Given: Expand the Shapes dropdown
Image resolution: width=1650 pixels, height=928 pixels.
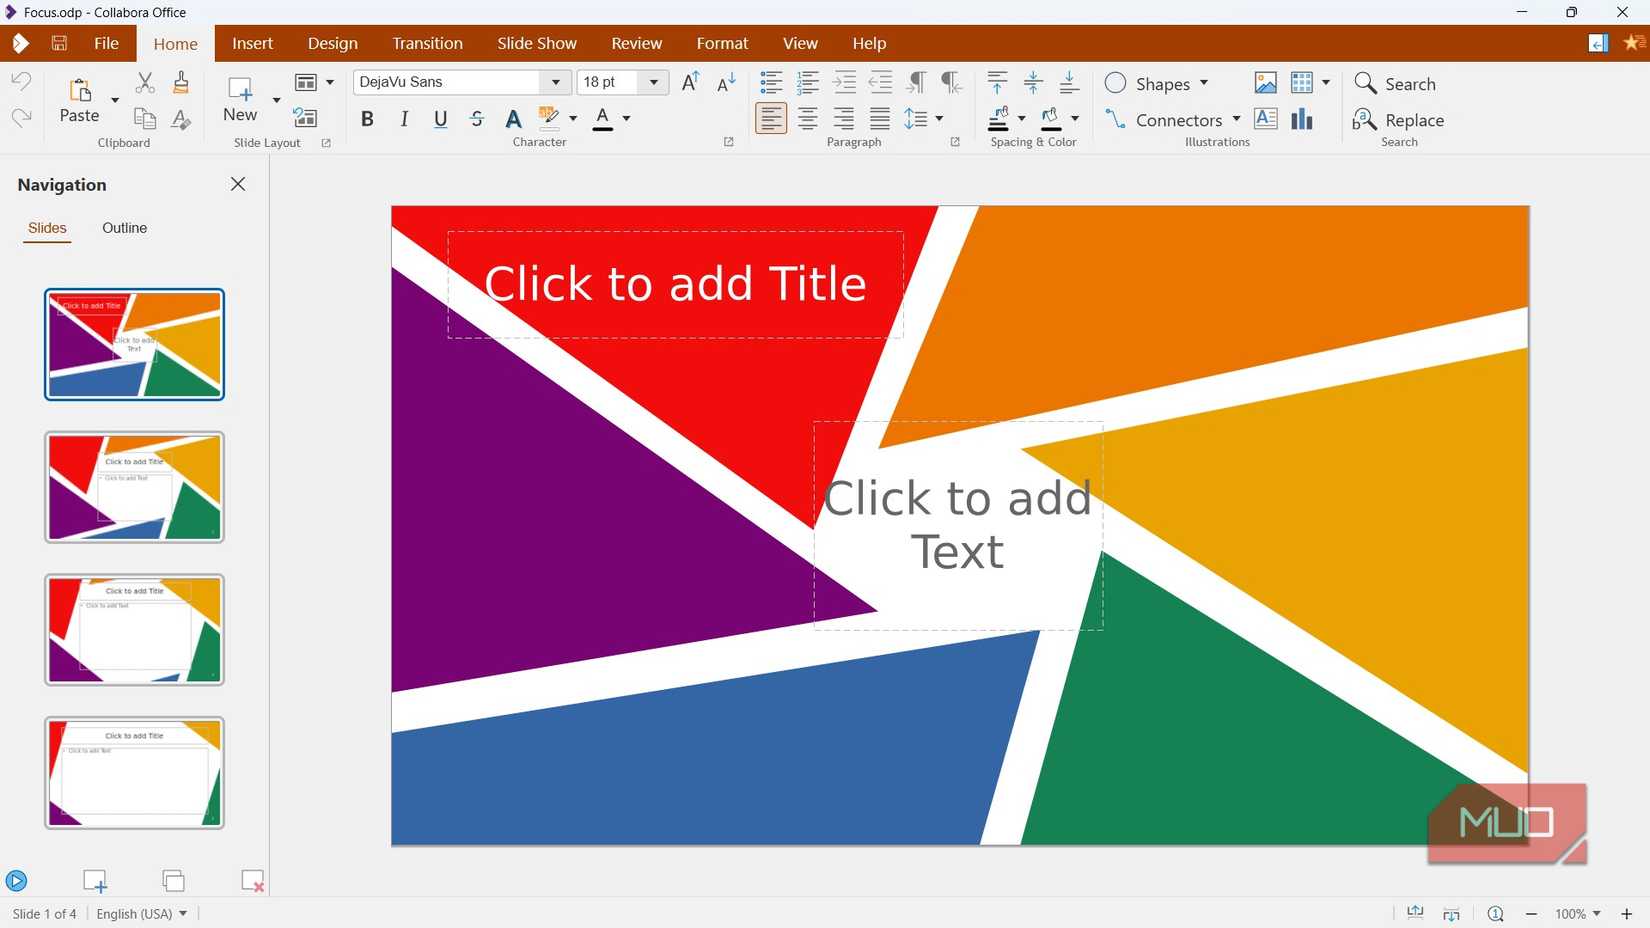Looking at the screenshot, I should pyautogui.click(x=1205, y=84).
